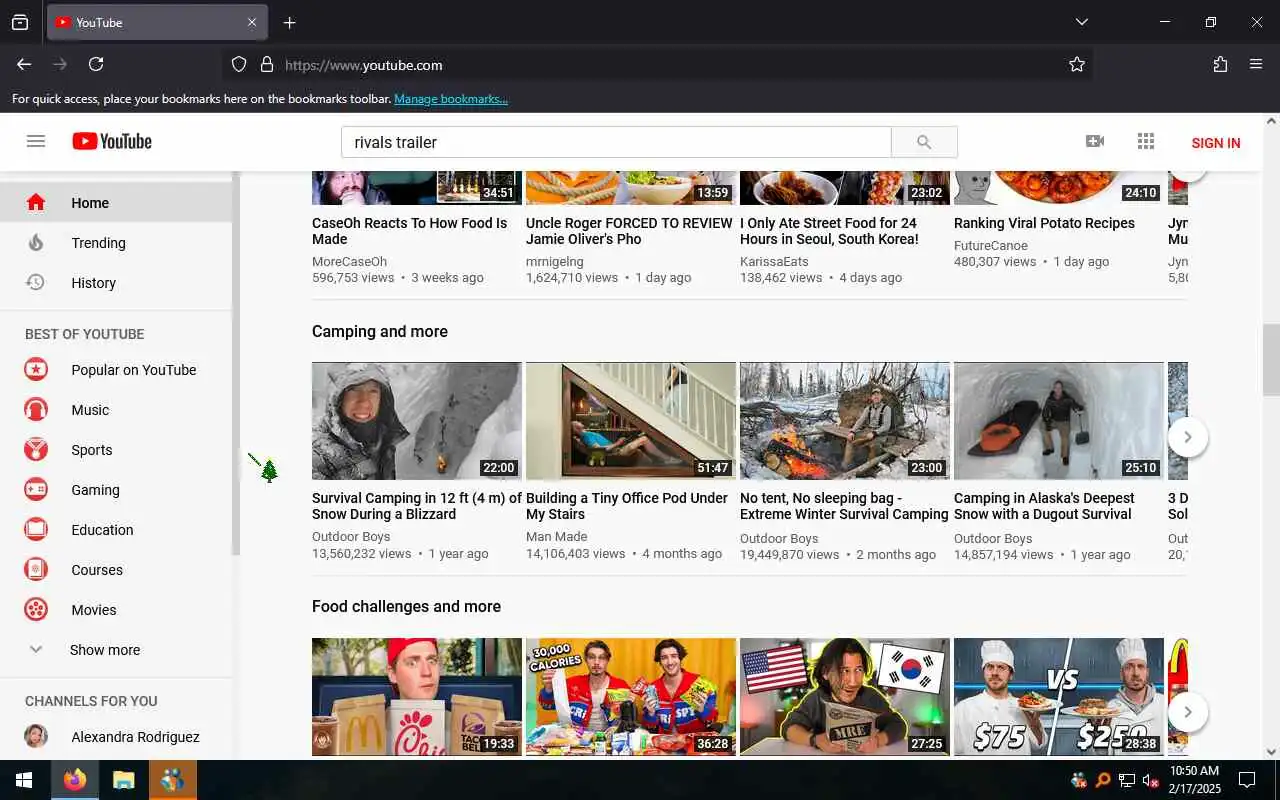1280x800 pixels.
Task: Click the tracking protection shield icon
Action: pos(239,64)
